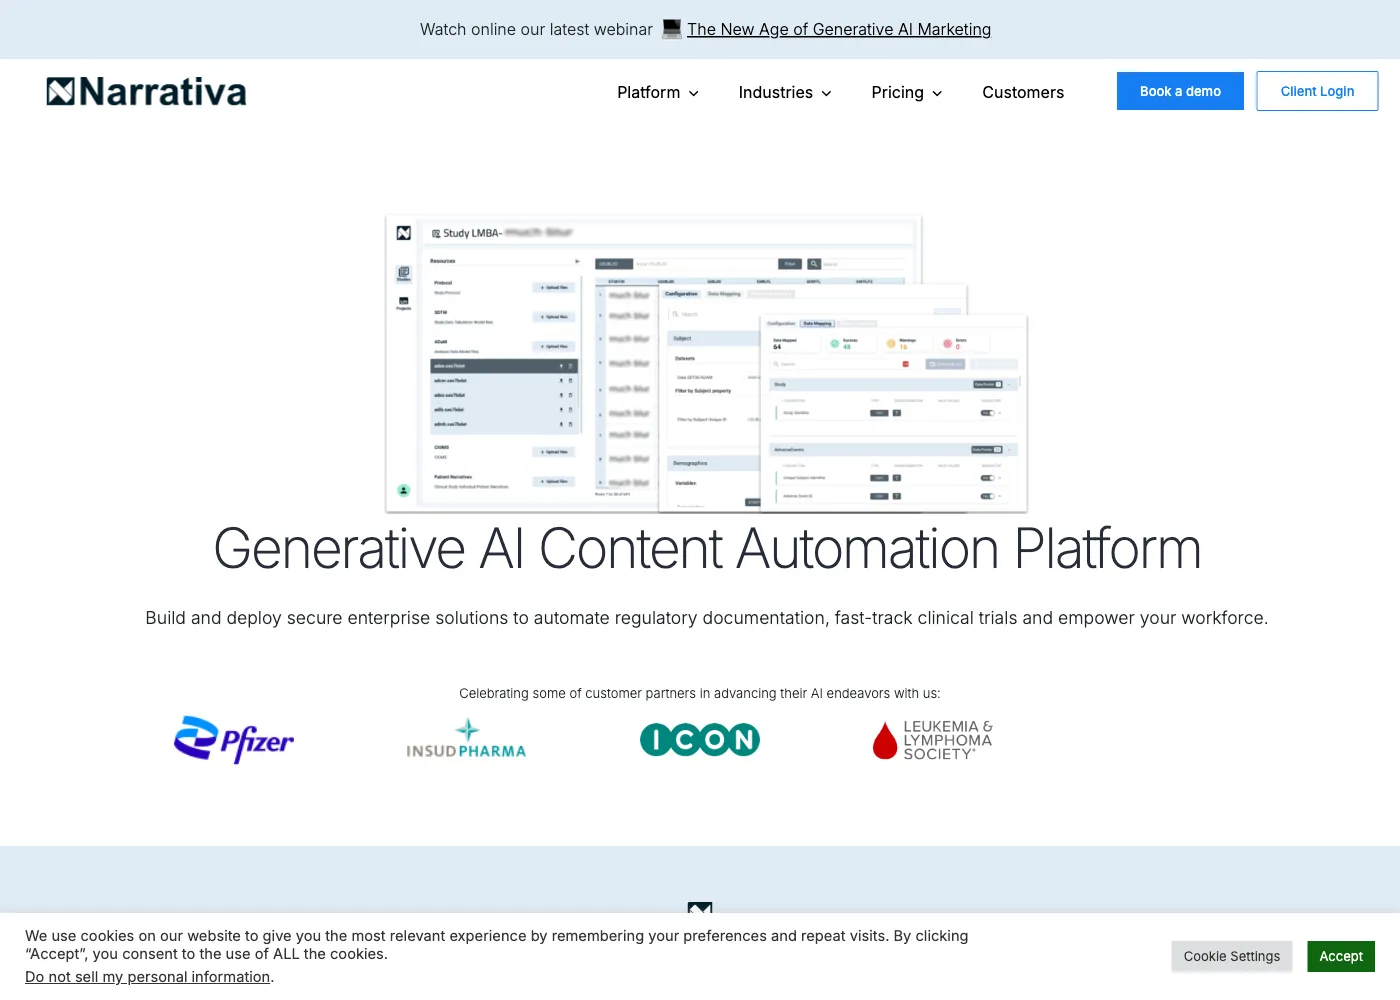1400x1000 pixels.
Task: Click the Narrativa logo in header
Action: 146,92
